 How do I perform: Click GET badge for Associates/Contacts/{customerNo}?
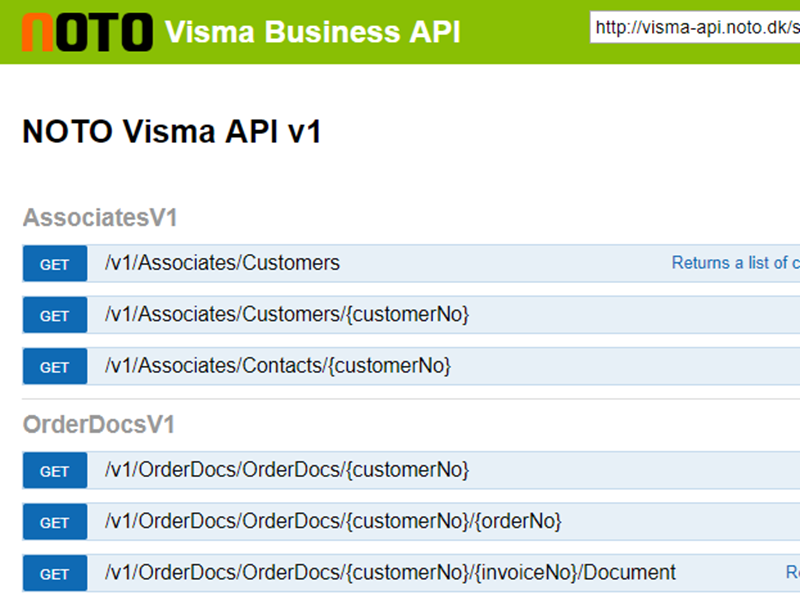[54, 367]
